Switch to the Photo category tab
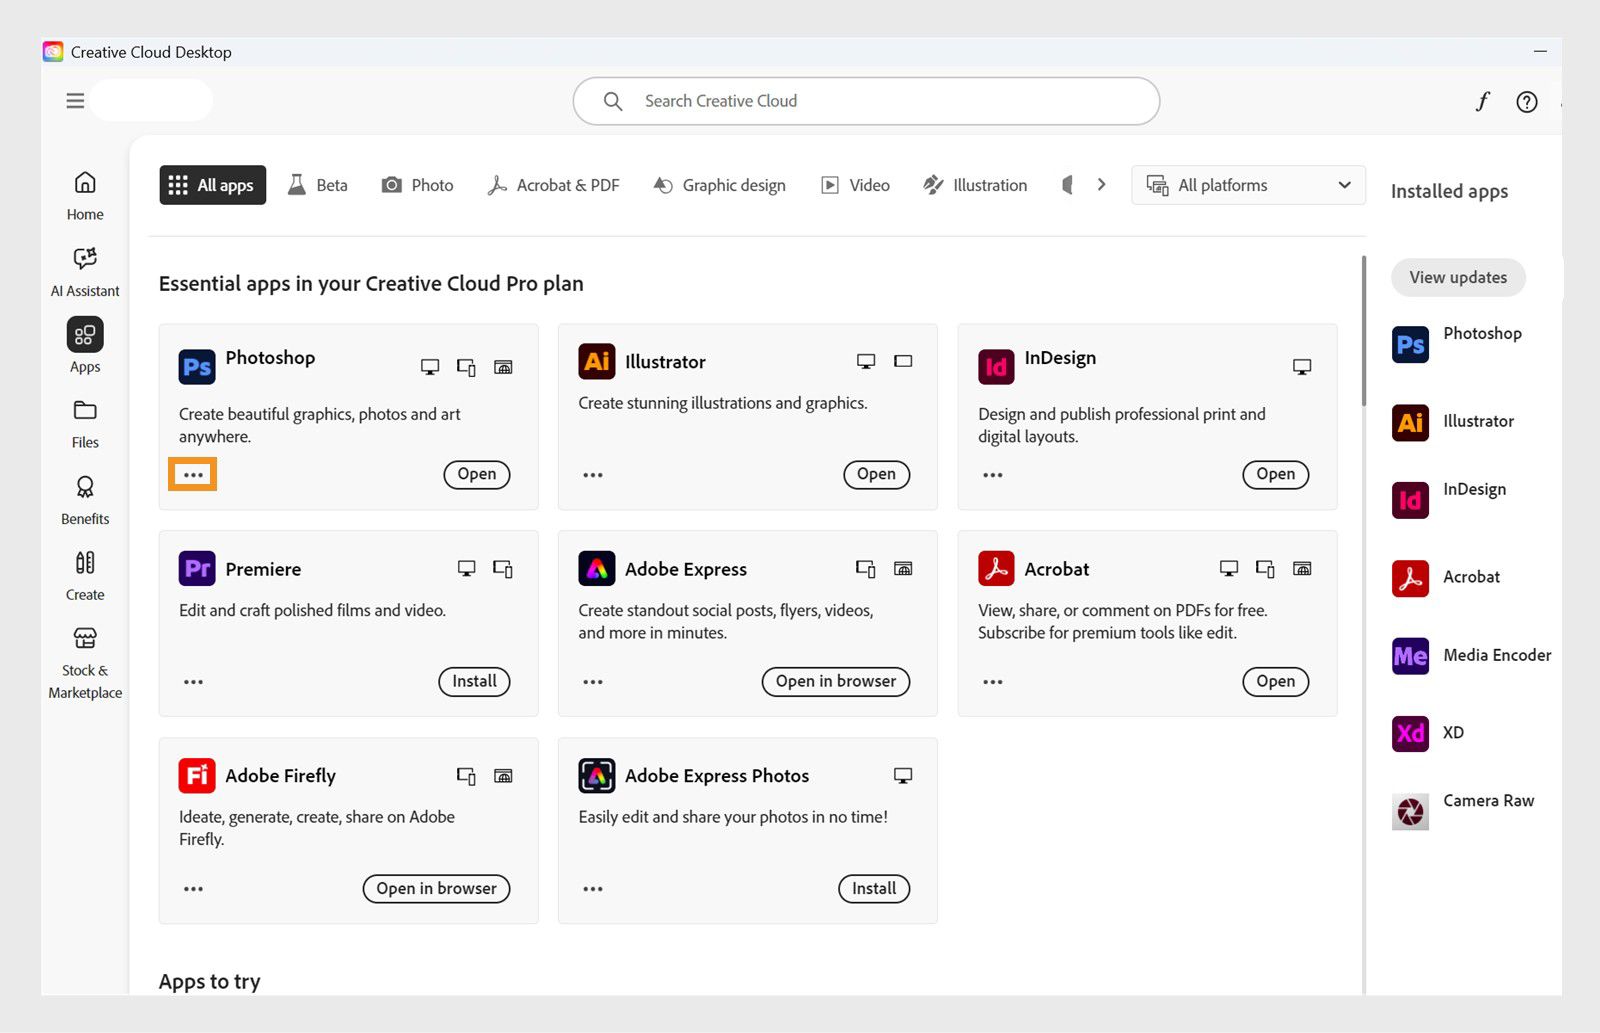The height and width of the screenshot is (1033, 1600). click(417, 185)
